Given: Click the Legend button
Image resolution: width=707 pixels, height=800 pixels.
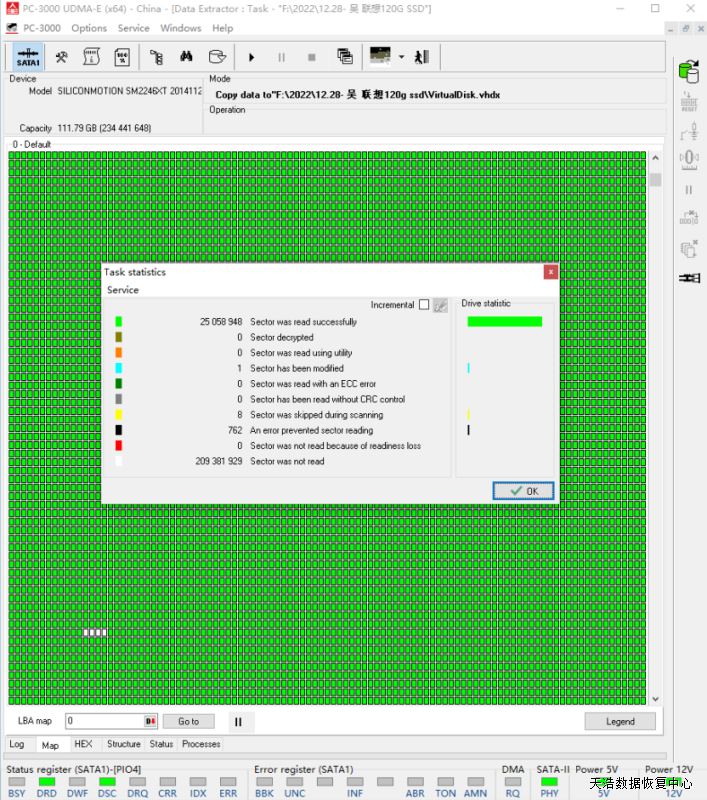Looking at the screenshot, I should [x=620, y=721].
